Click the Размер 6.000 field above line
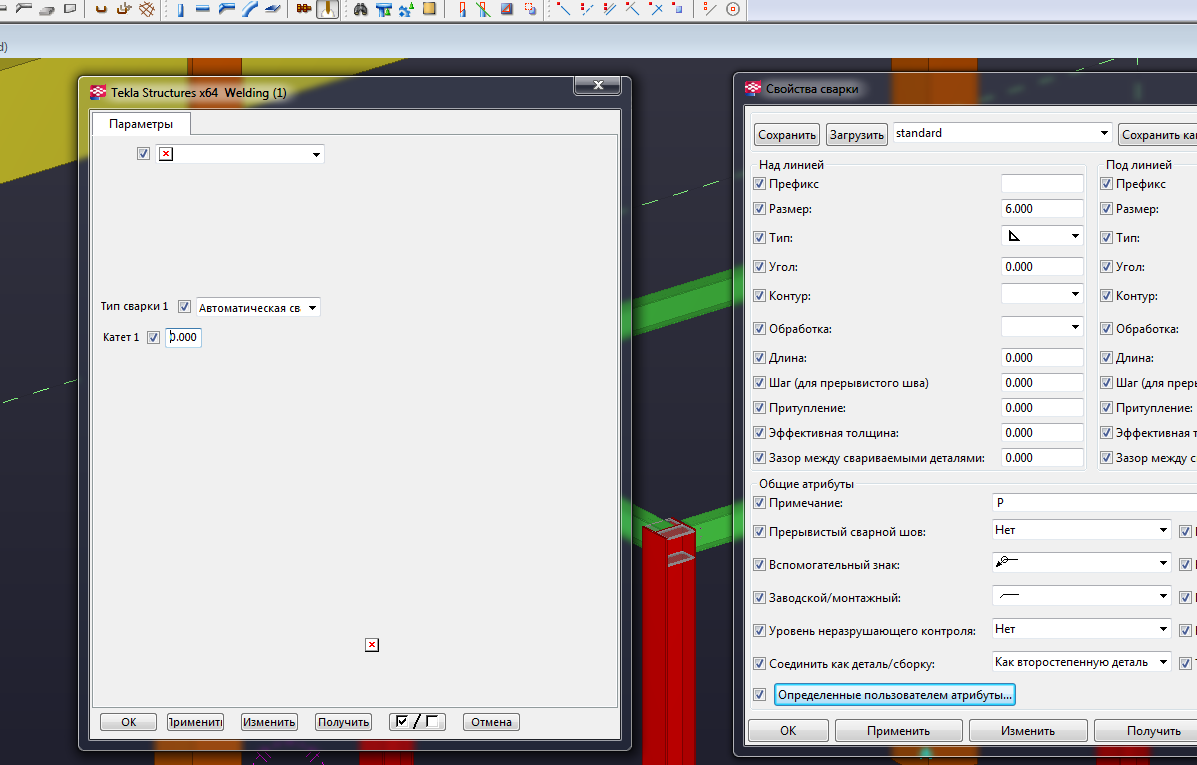1197x765 pixels. coord(1042,208)
